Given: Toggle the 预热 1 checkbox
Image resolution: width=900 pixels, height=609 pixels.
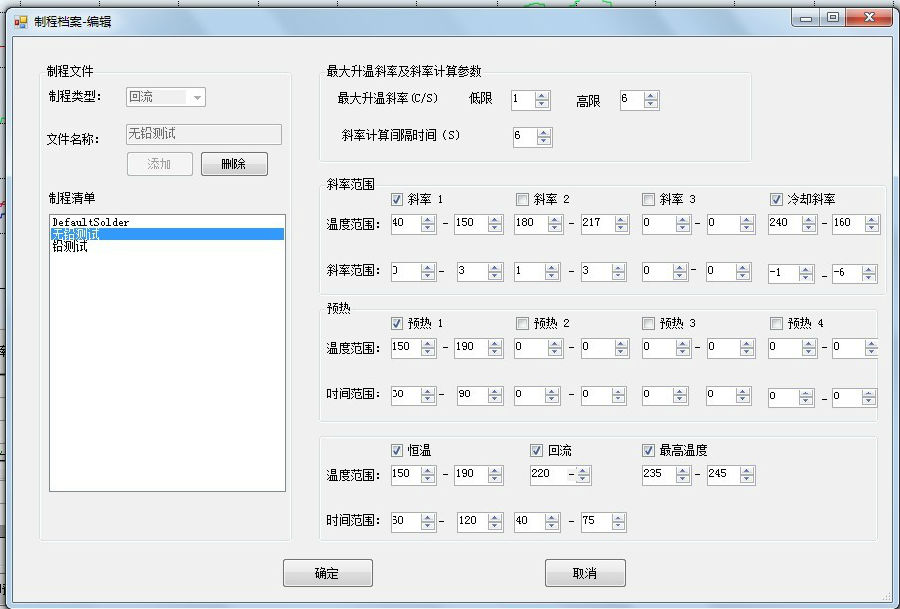Looking at the screenshot, I should 397,323.
